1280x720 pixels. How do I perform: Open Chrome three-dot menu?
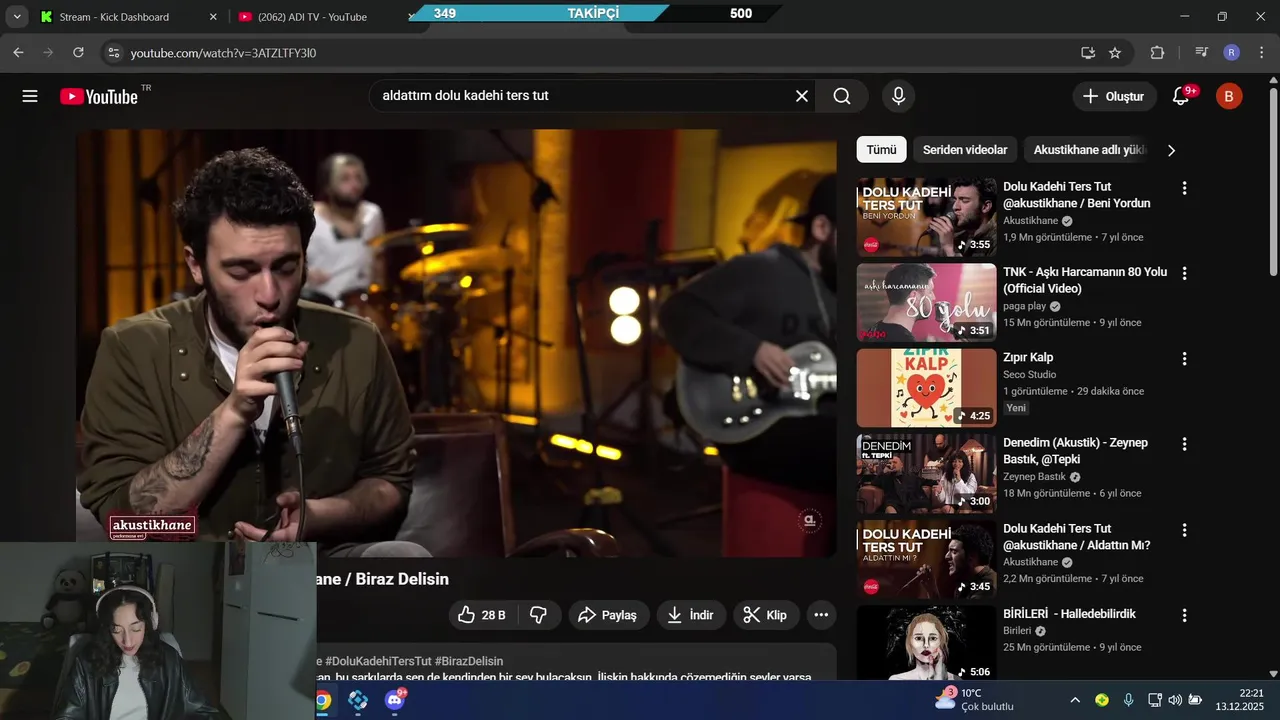[1260, 53]
